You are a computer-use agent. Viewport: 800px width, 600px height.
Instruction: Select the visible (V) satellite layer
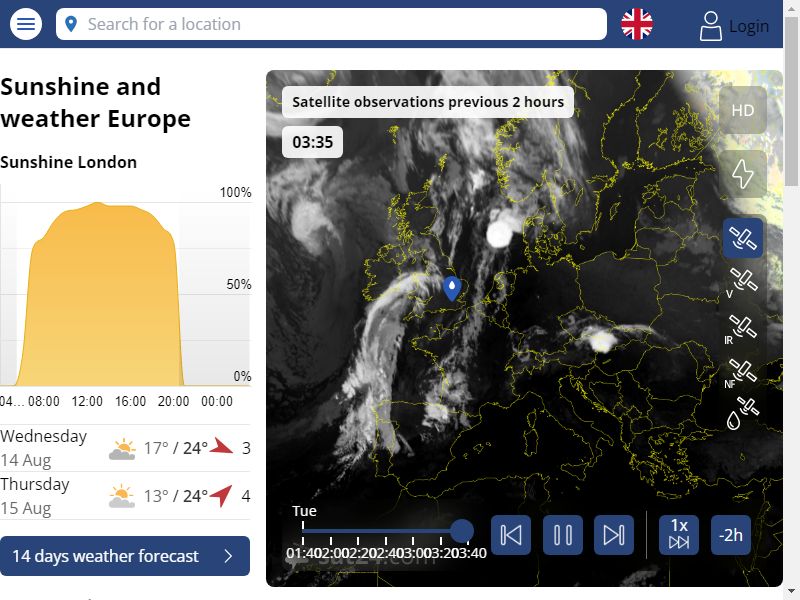click(x=743, y=281)
